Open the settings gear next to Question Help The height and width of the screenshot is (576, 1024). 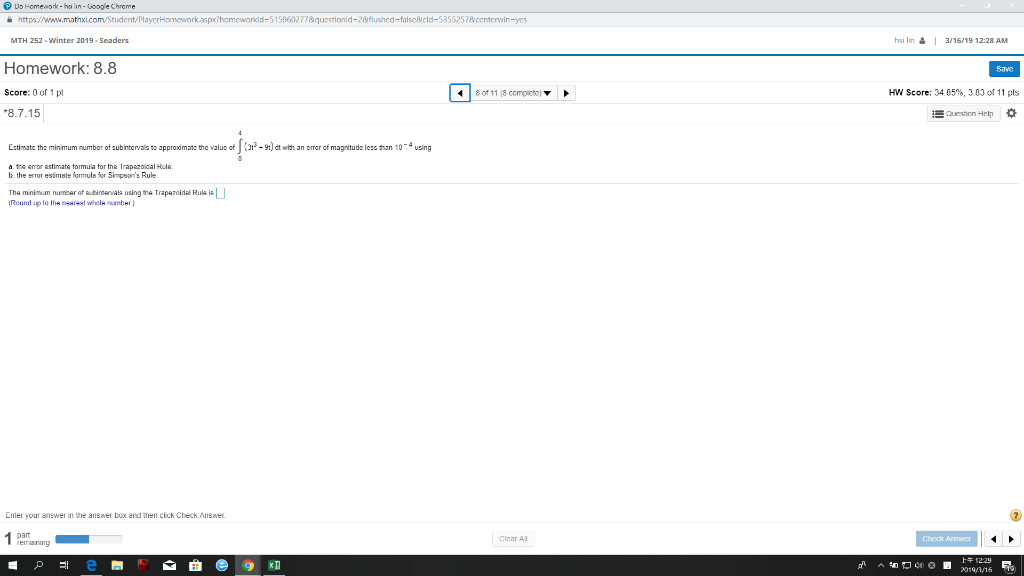[1010, 113]
